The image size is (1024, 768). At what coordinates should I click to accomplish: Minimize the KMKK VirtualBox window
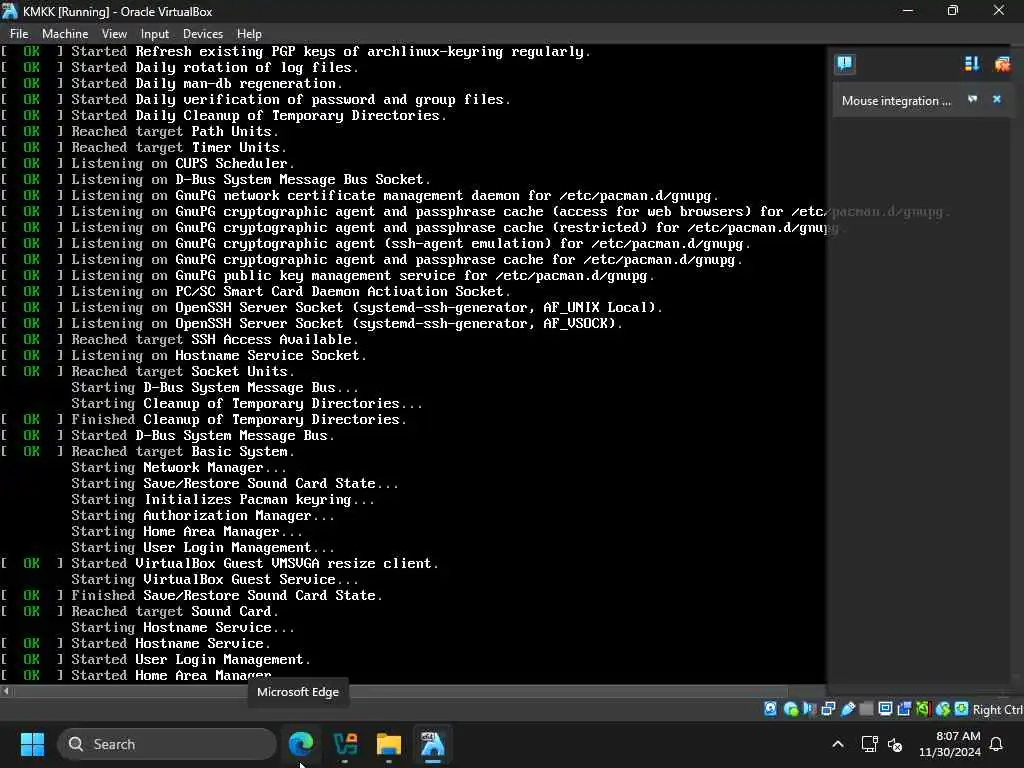907,11
